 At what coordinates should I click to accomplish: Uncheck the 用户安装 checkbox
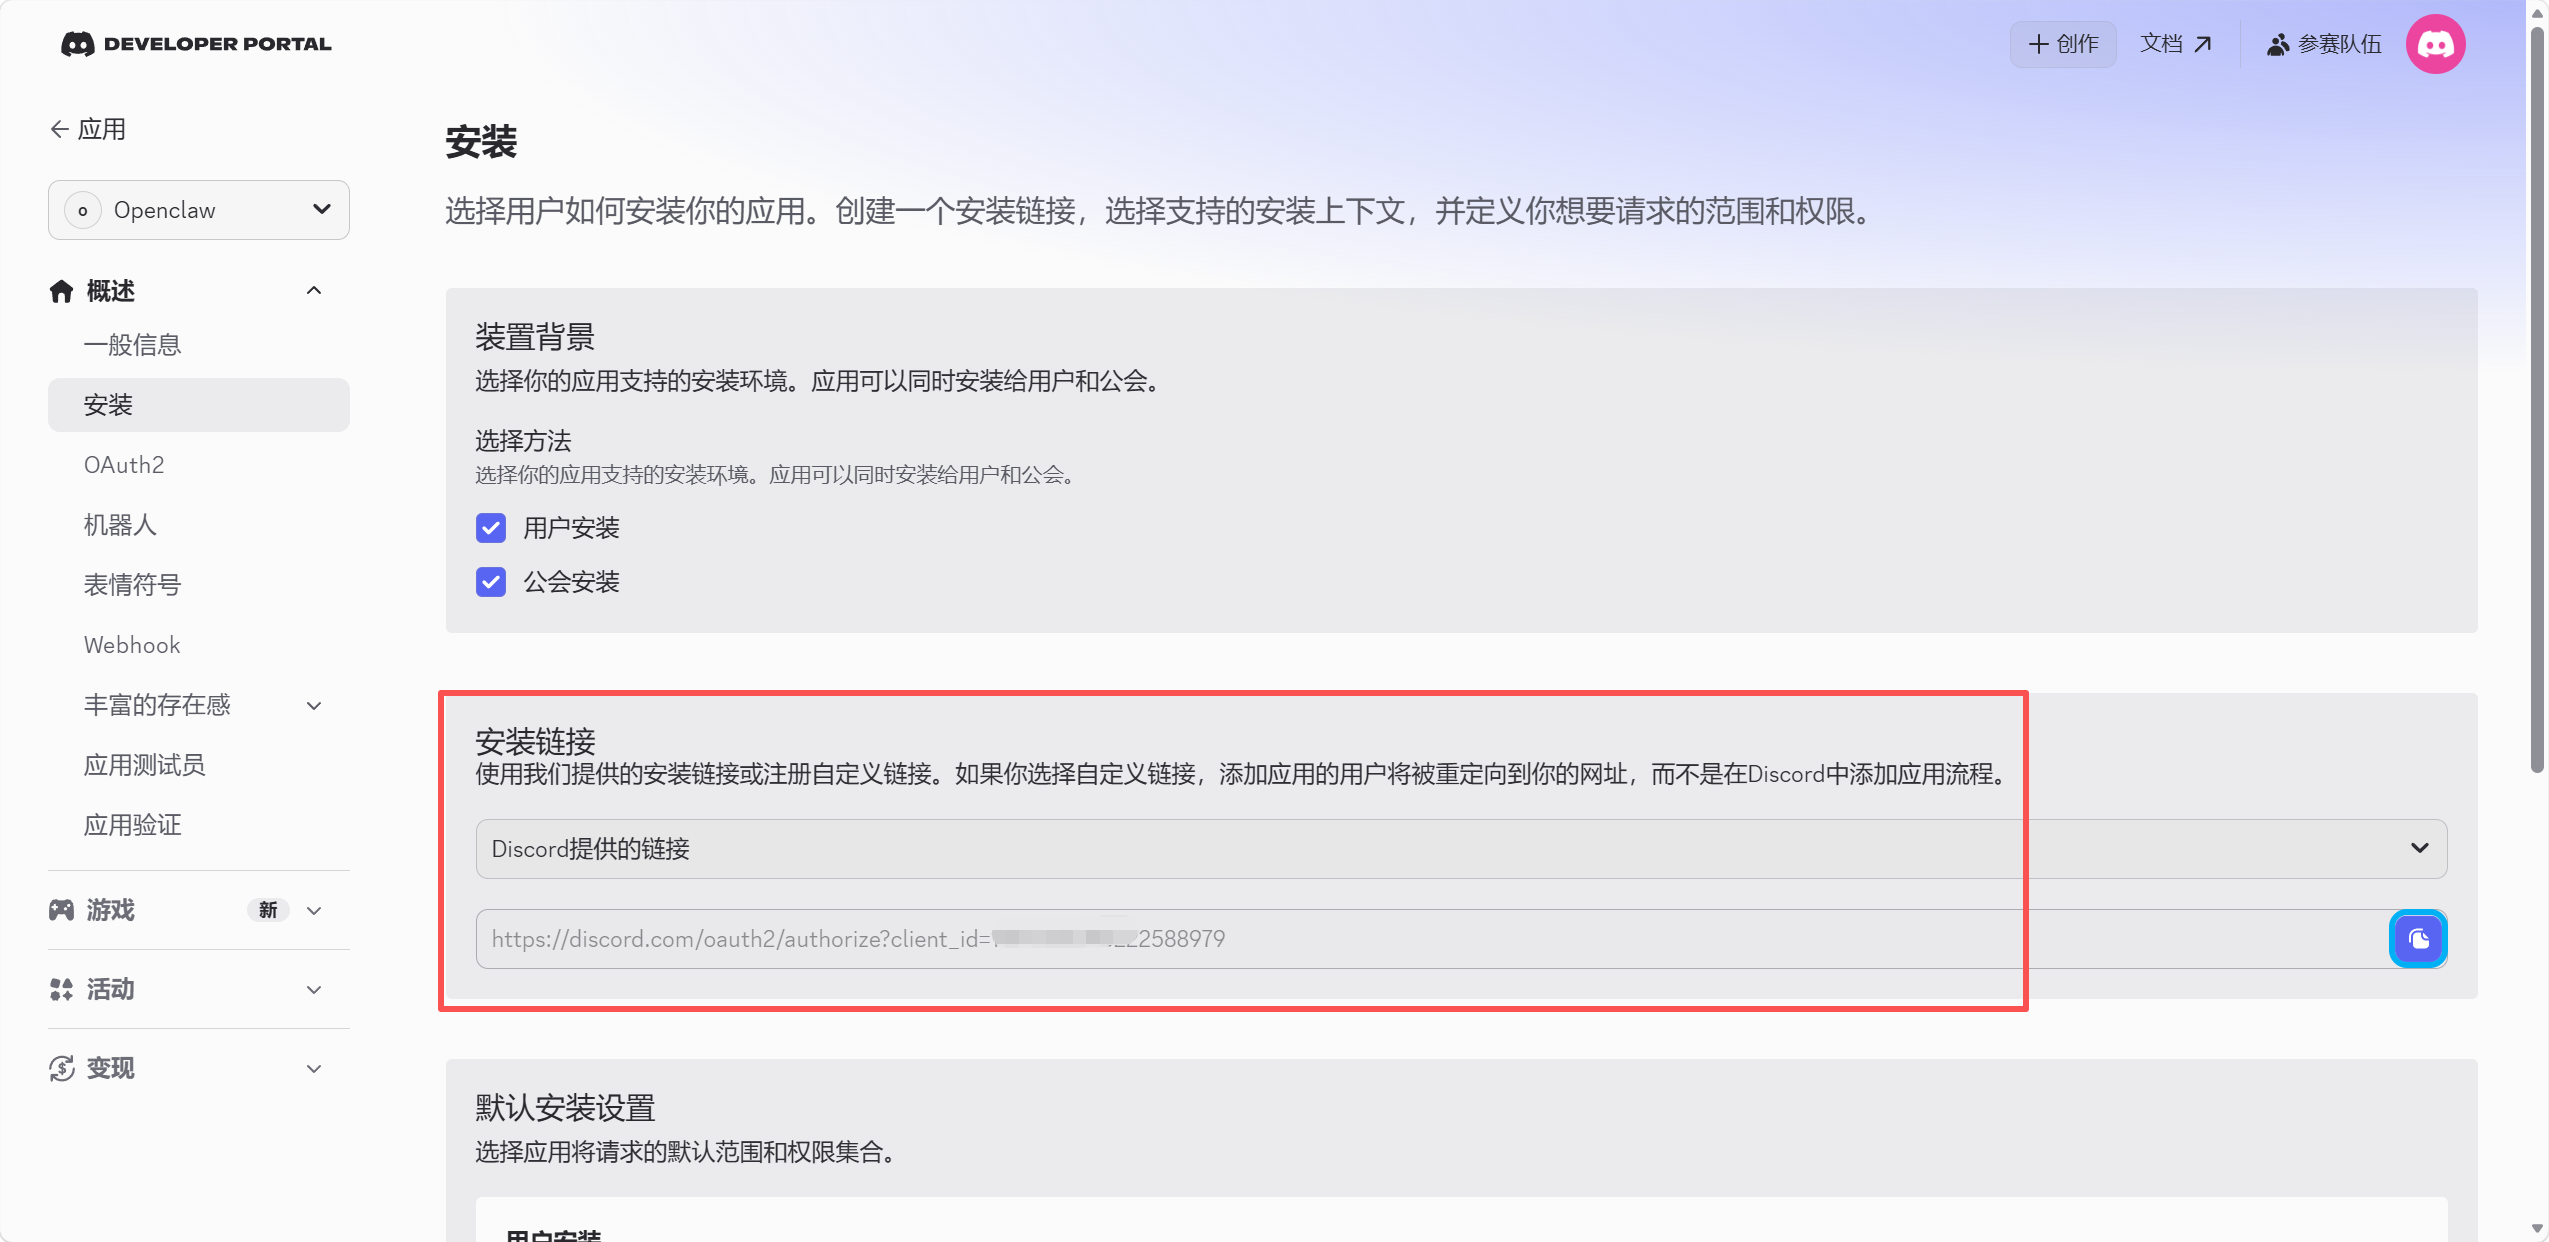point(491,528)
